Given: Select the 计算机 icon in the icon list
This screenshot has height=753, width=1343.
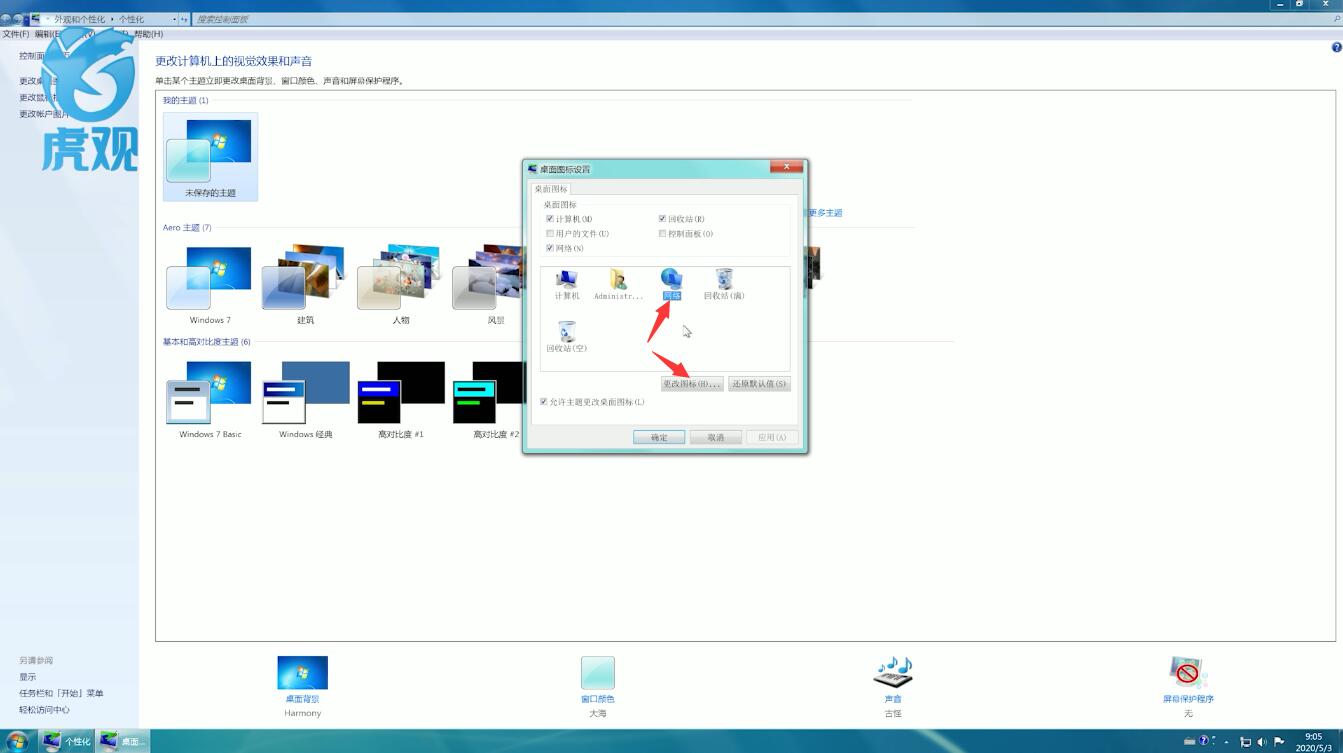Looking at the screenshot, I should (x=567, y=284).
